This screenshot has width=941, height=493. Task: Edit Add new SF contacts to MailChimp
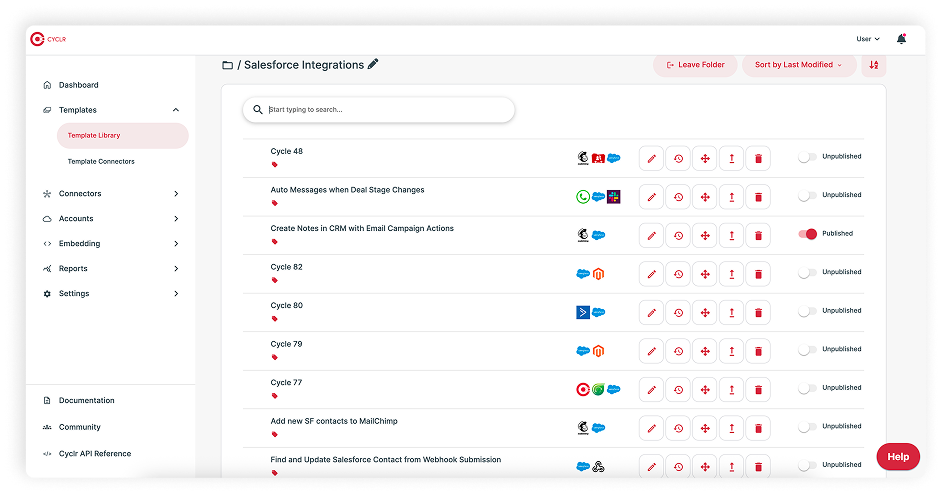651,428
